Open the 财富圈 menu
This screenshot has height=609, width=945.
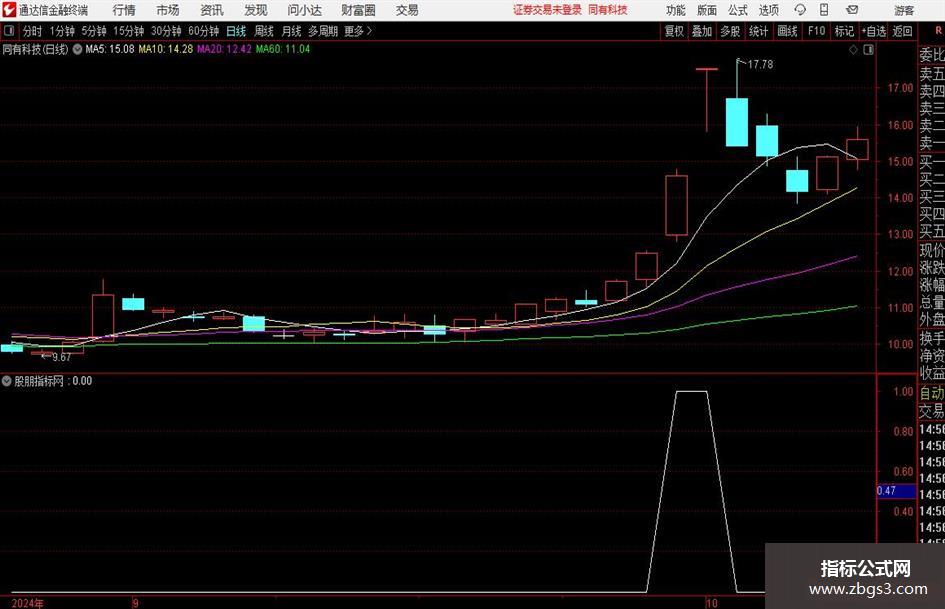coord(358,10)
